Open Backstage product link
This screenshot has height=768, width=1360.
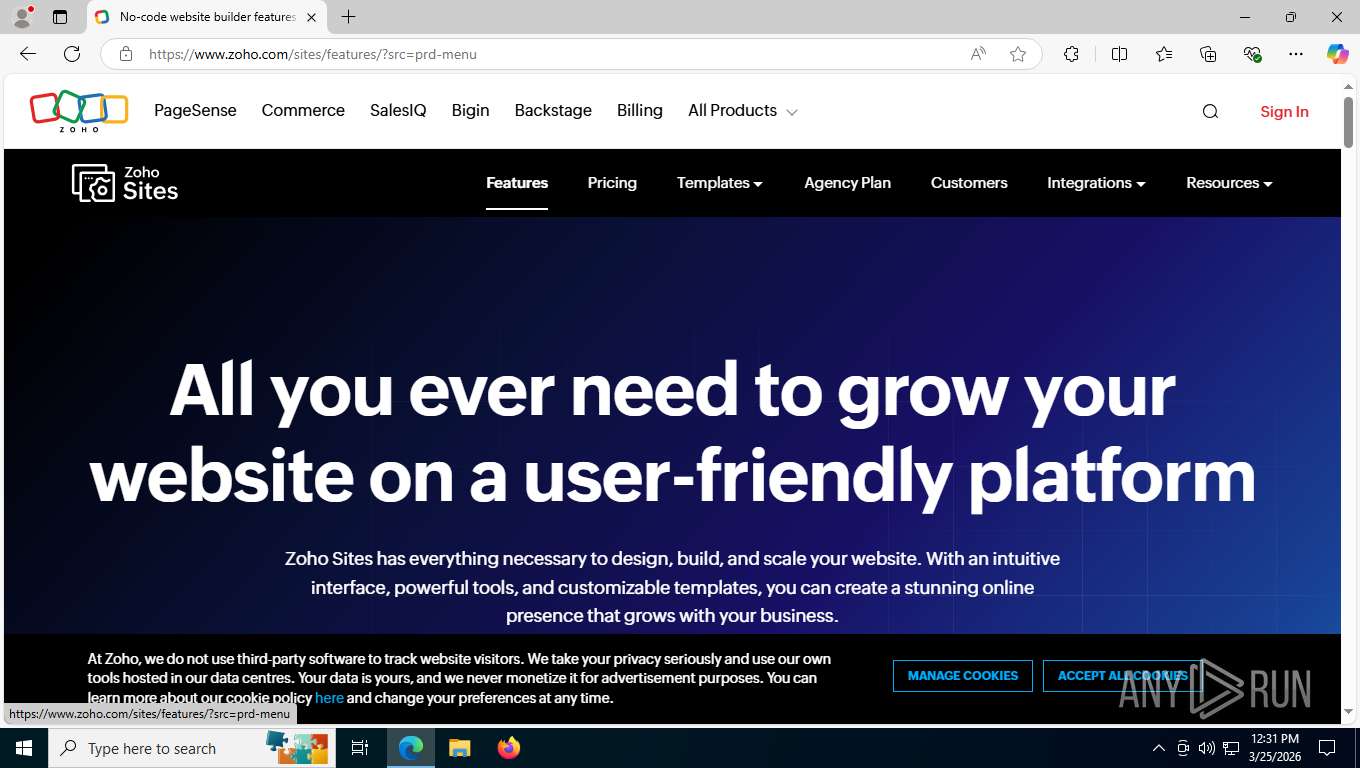click(553, 110)
